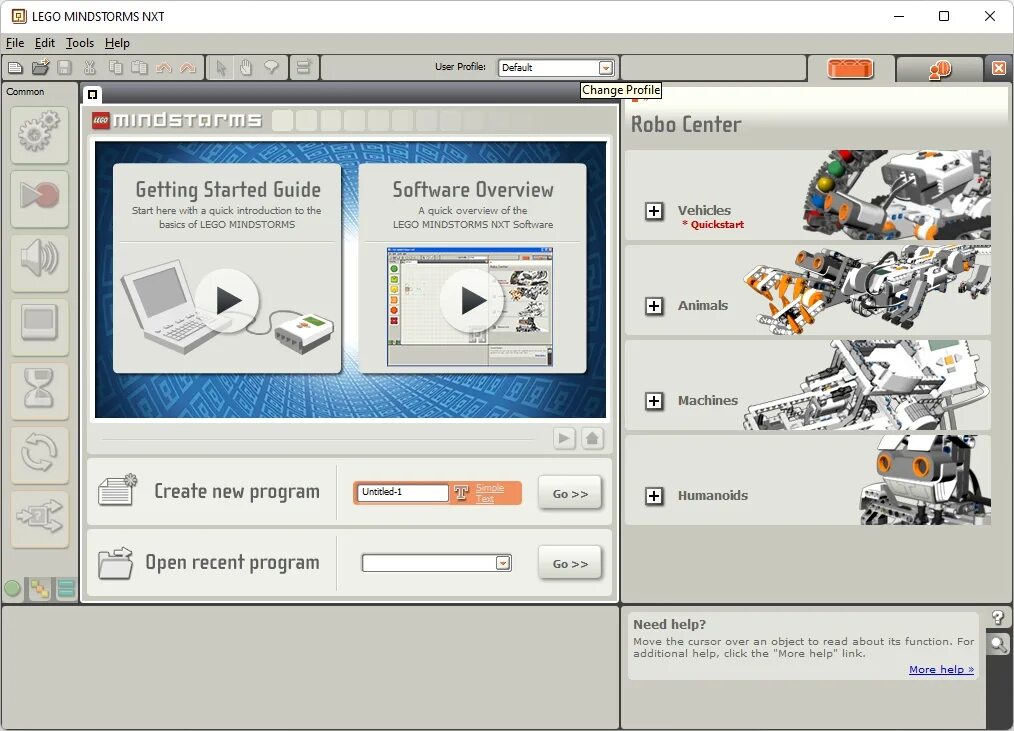Click the Vehicles robot thumbnail image
The image size is (1014, 731).
click(x=896, y=195)
